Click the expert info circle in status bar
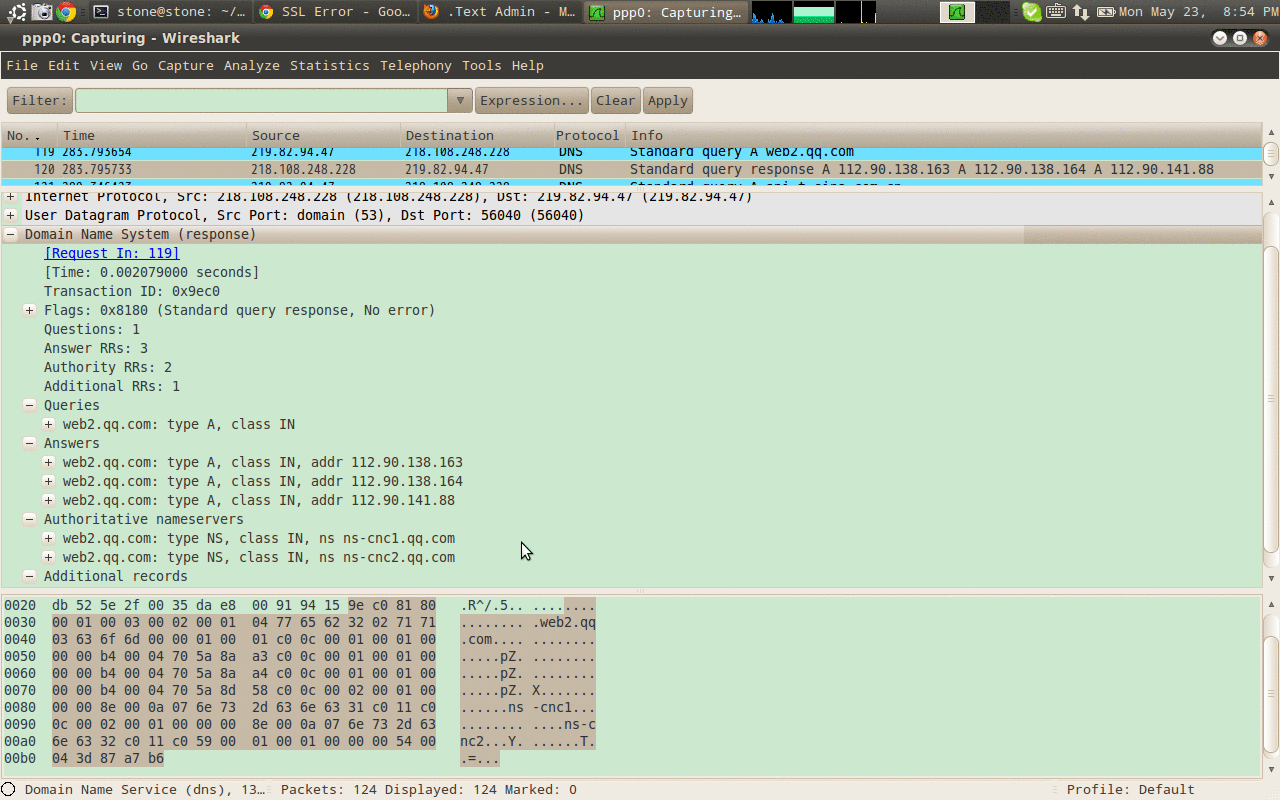The height and width of the screenshot is (800, 1280). pyautogui.click(x=9, y=789)
